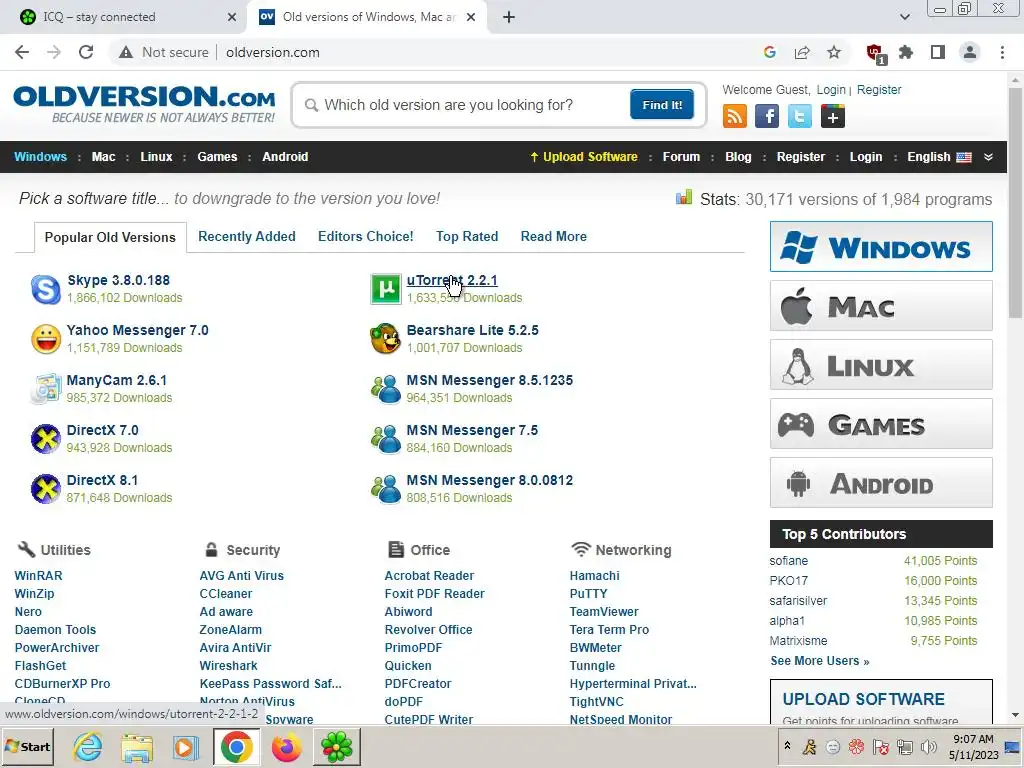Switch to the Recently Added tab
The height and width of the screenshot is (768, 1024).
click(247, 236)
